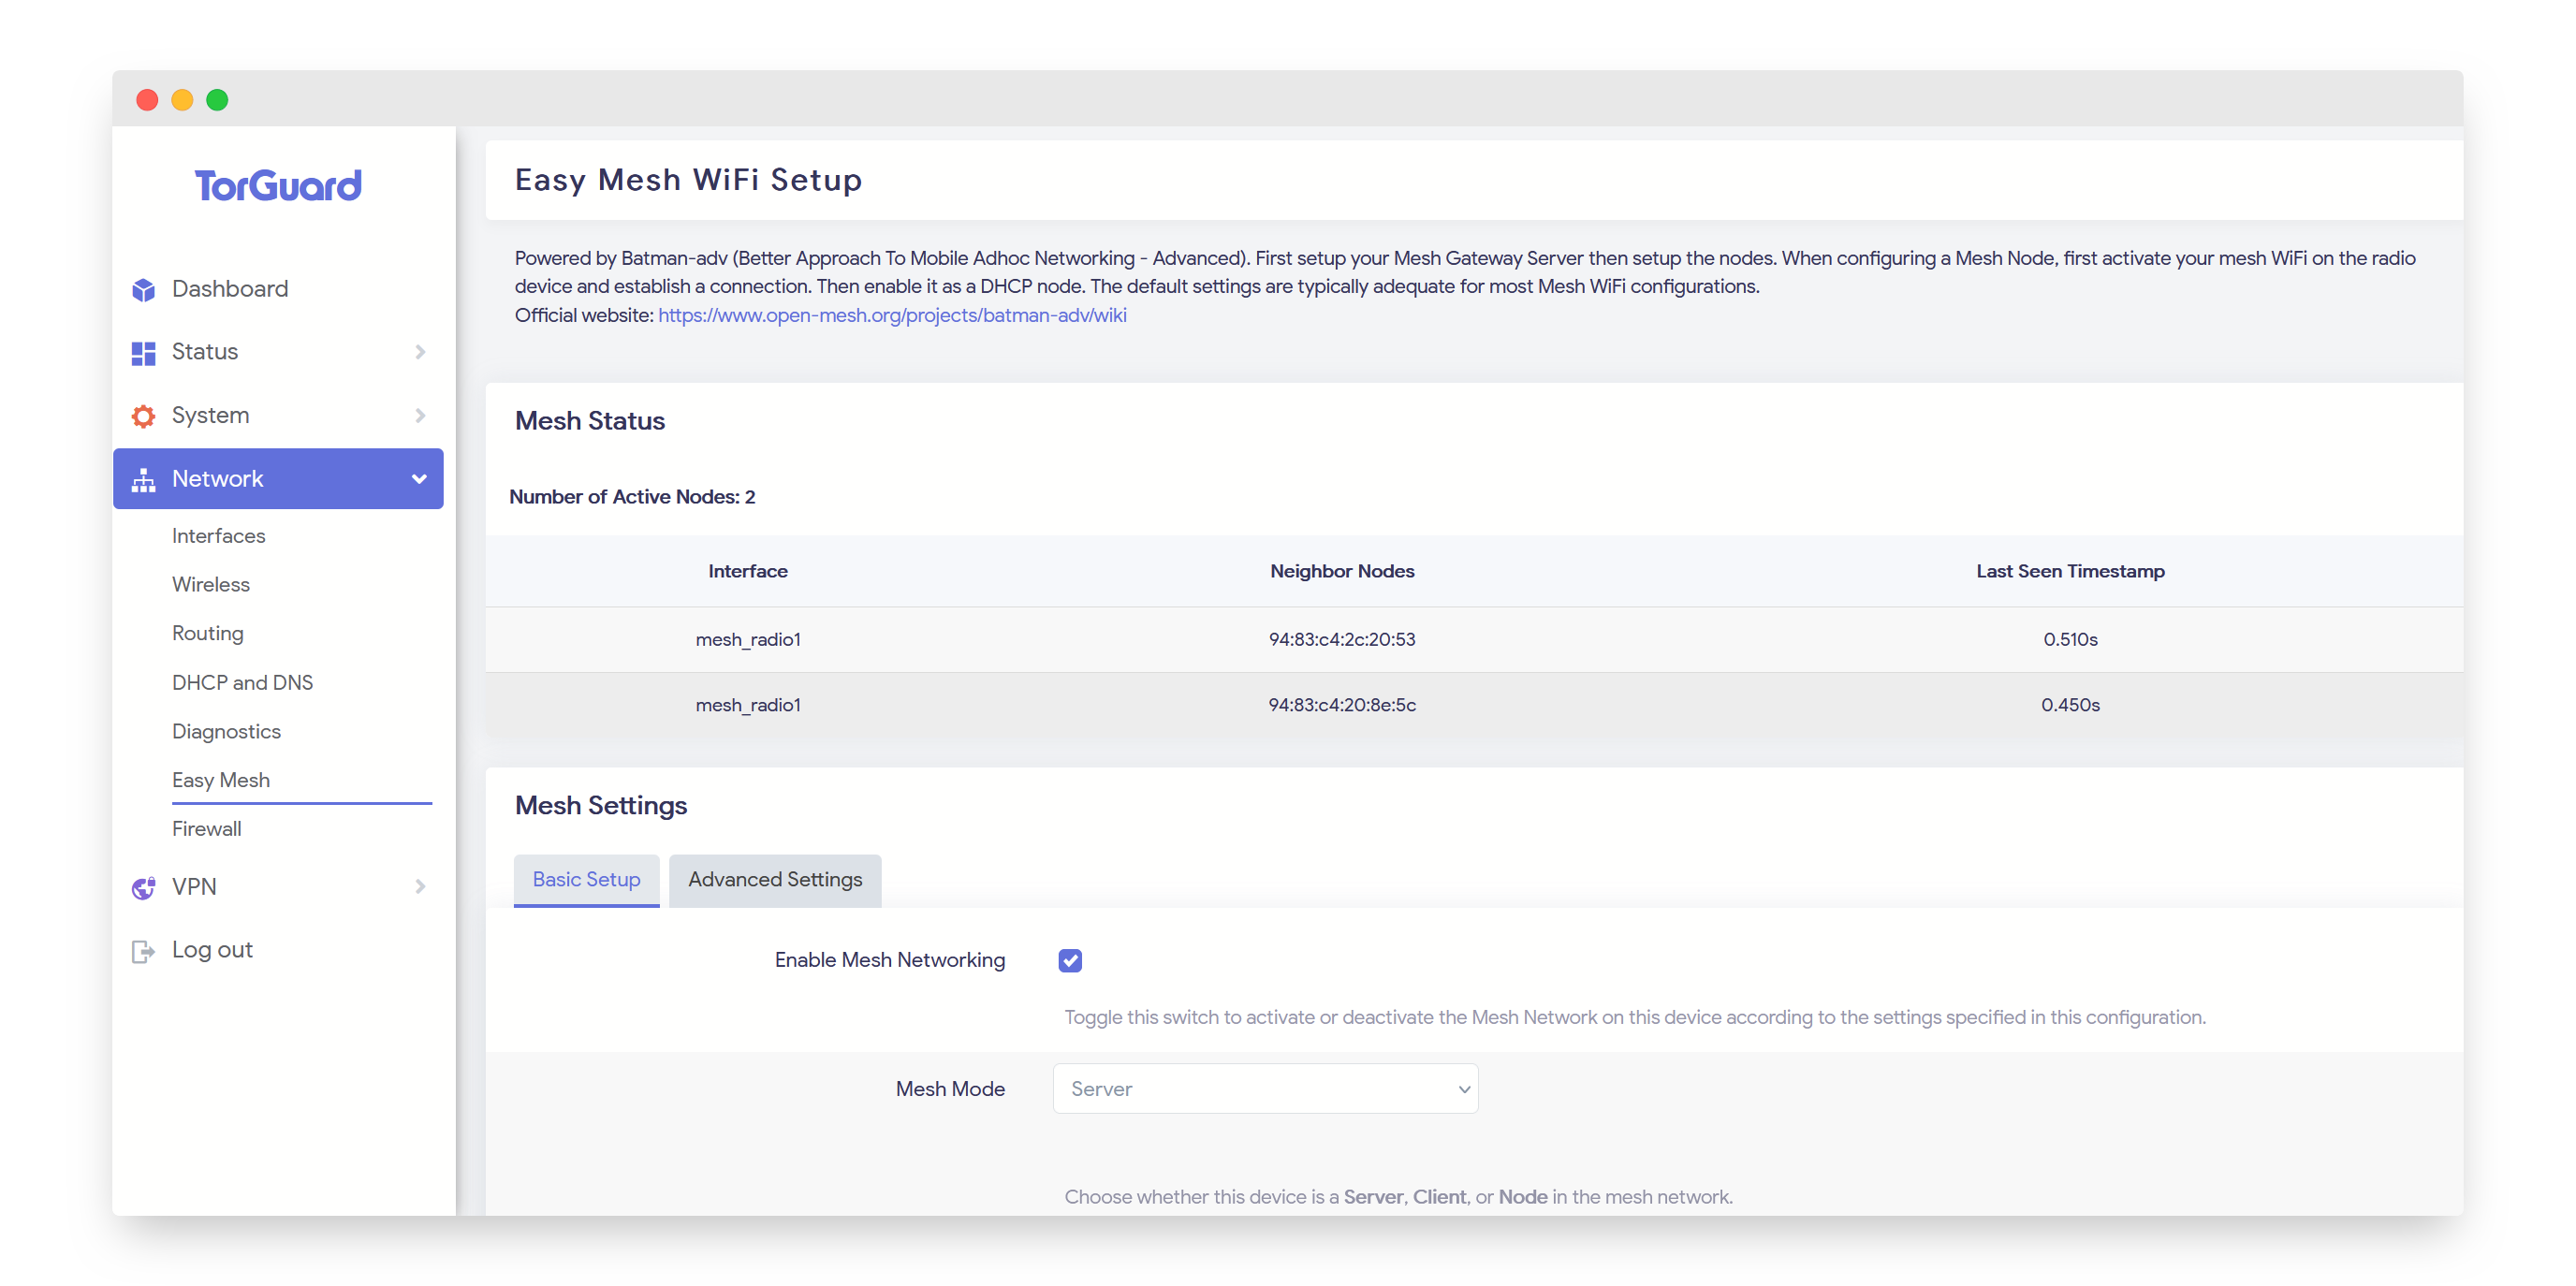Expand the System submenu arrow

[x=420, y=415]
